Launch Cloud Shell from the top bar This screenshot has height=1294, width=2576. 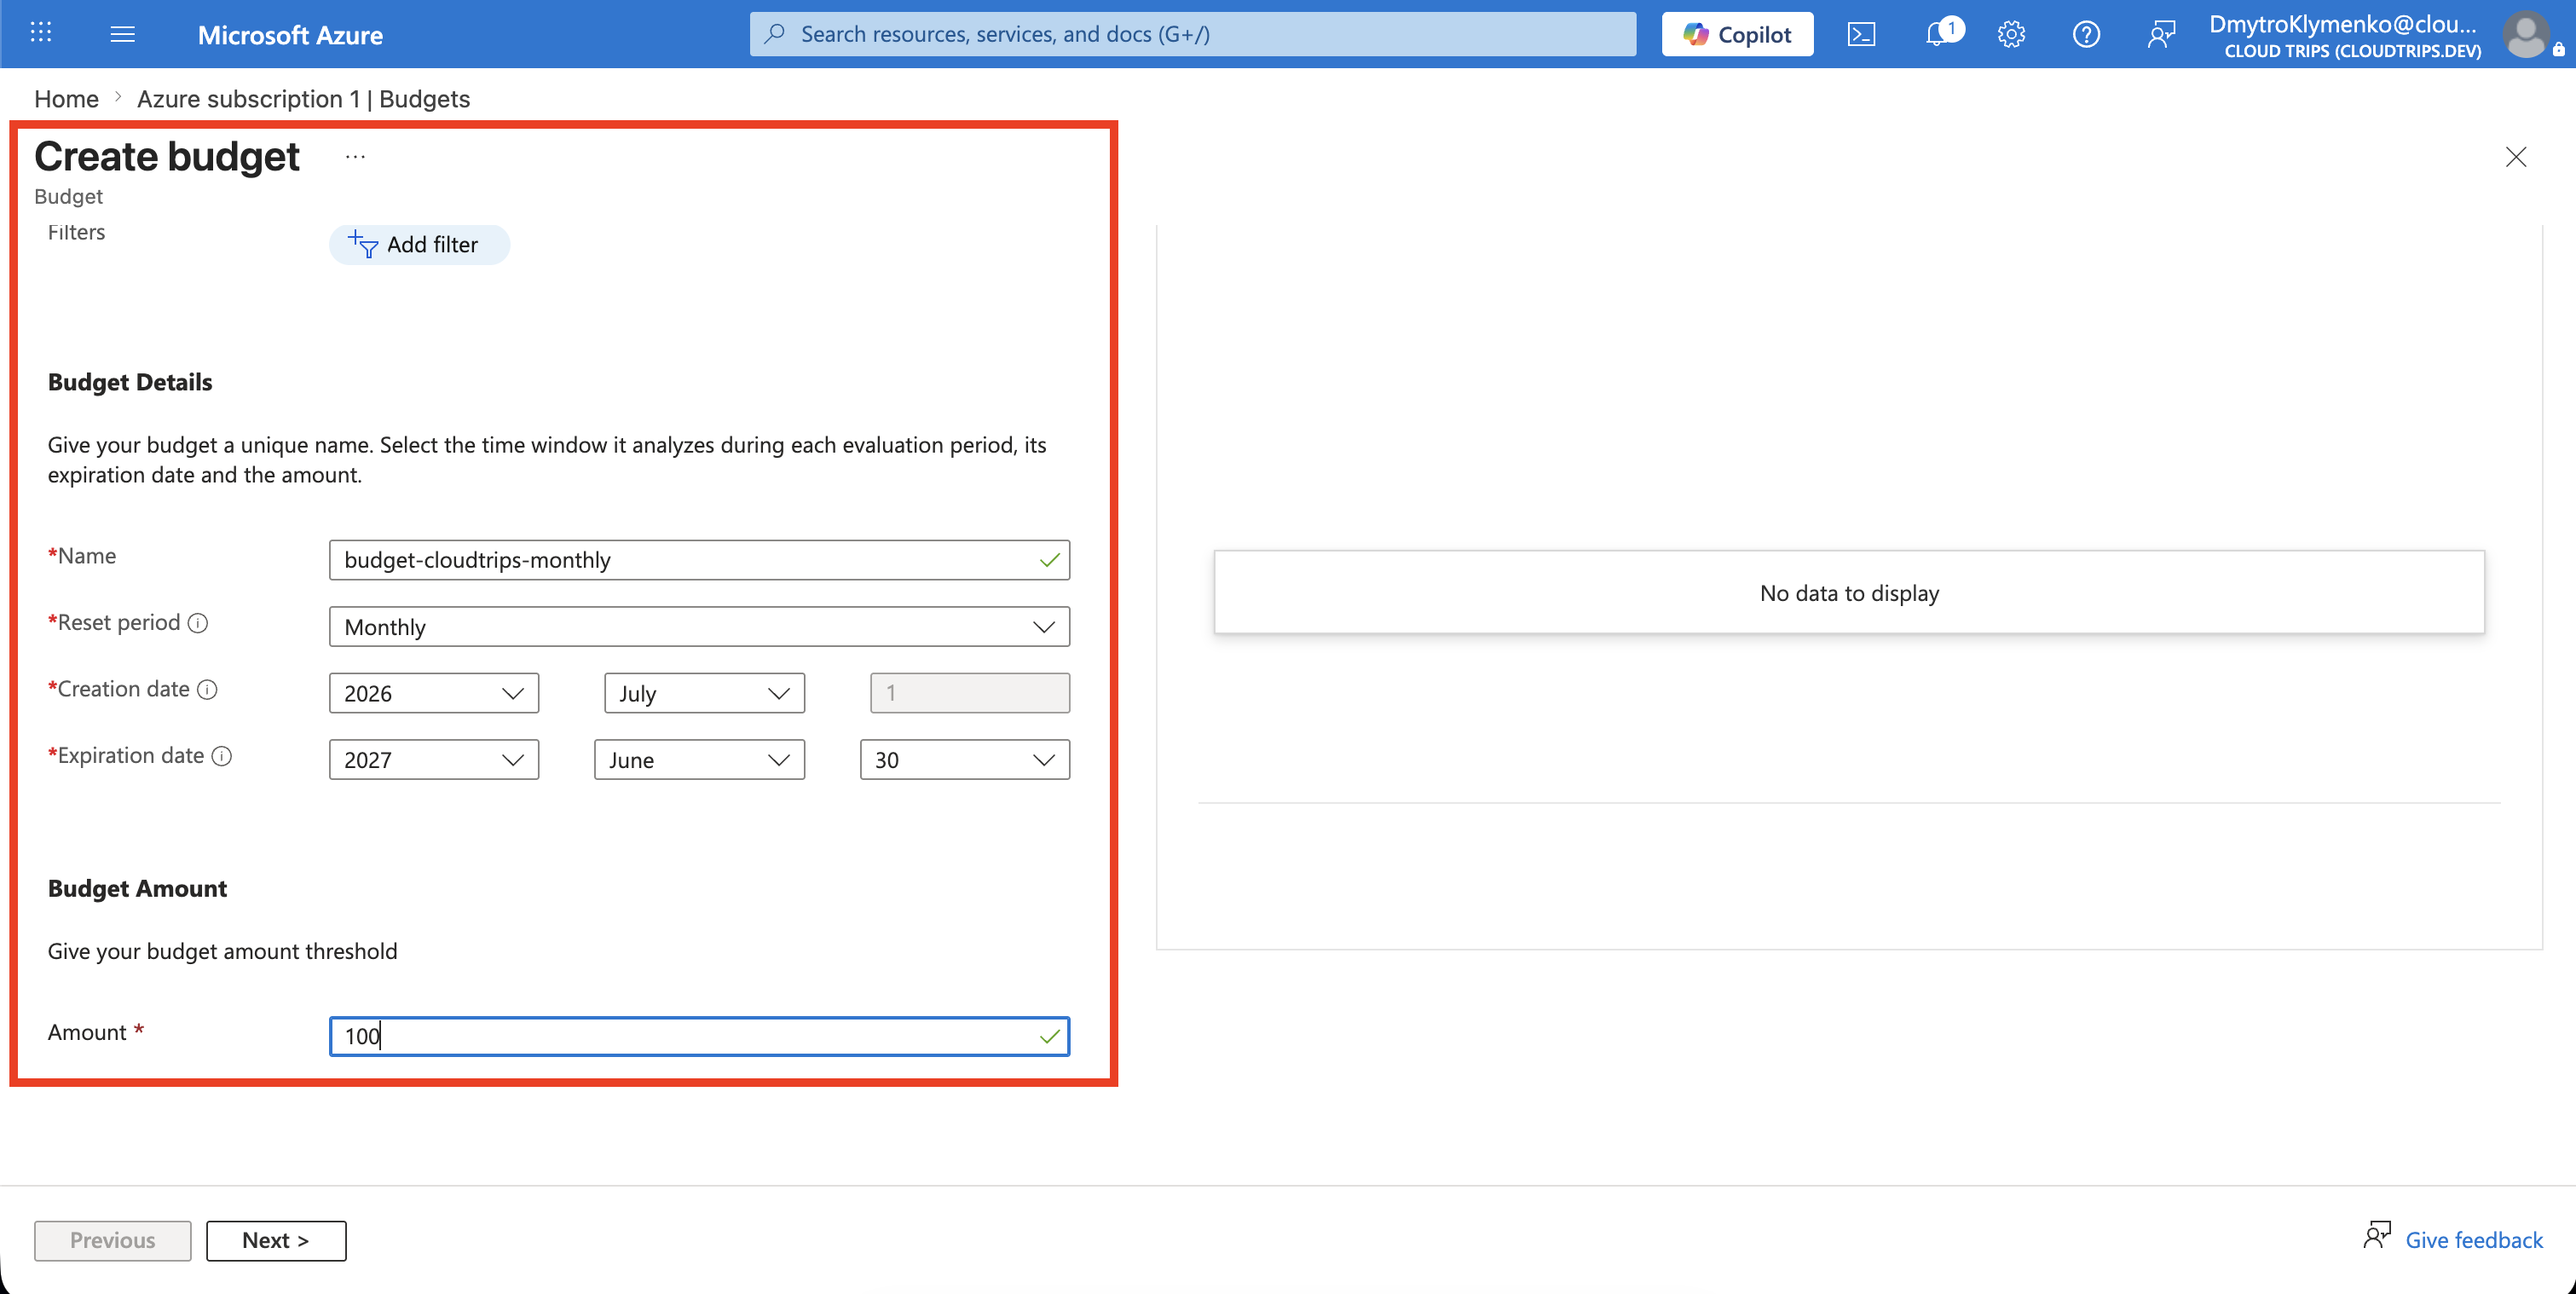(x=1861, y=34)
